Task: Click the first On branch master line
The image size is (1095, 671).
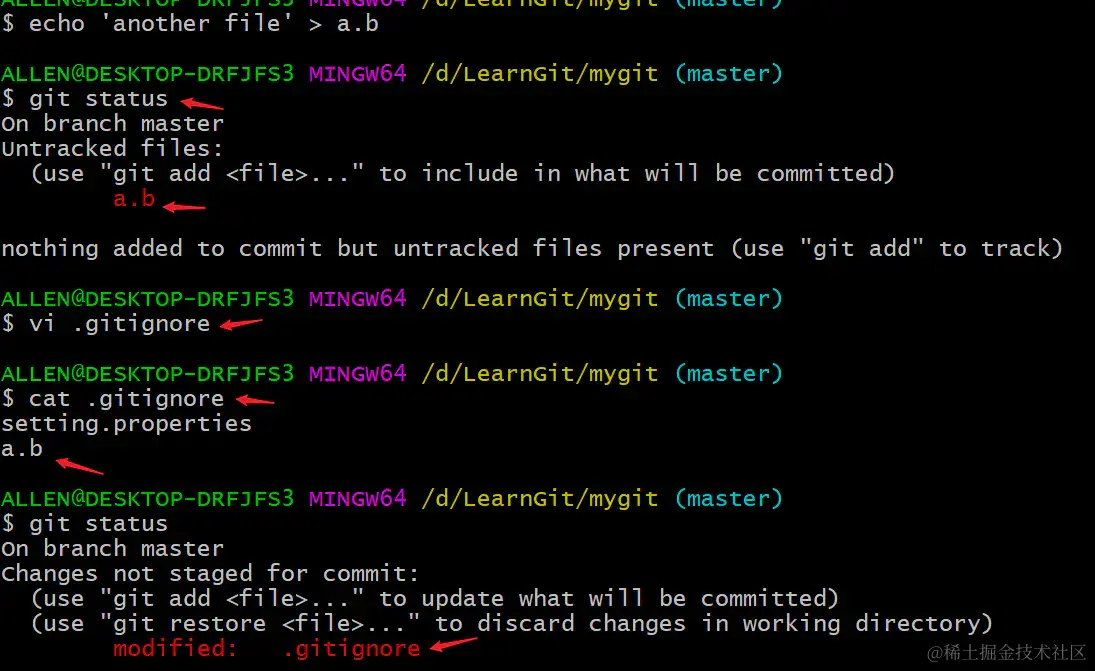Action: (x=112, y=124)
